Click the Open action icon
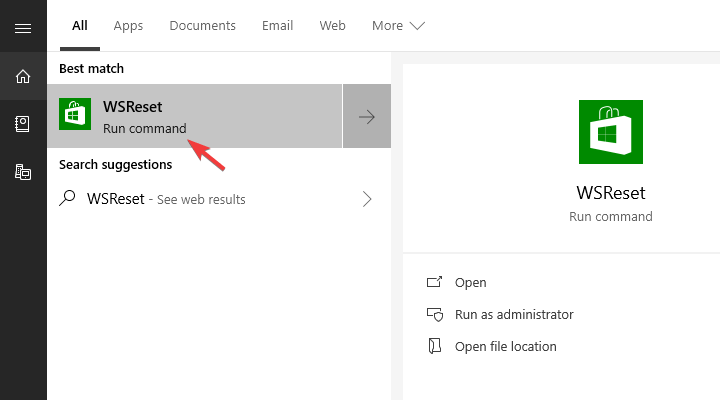 click(434, 282)
